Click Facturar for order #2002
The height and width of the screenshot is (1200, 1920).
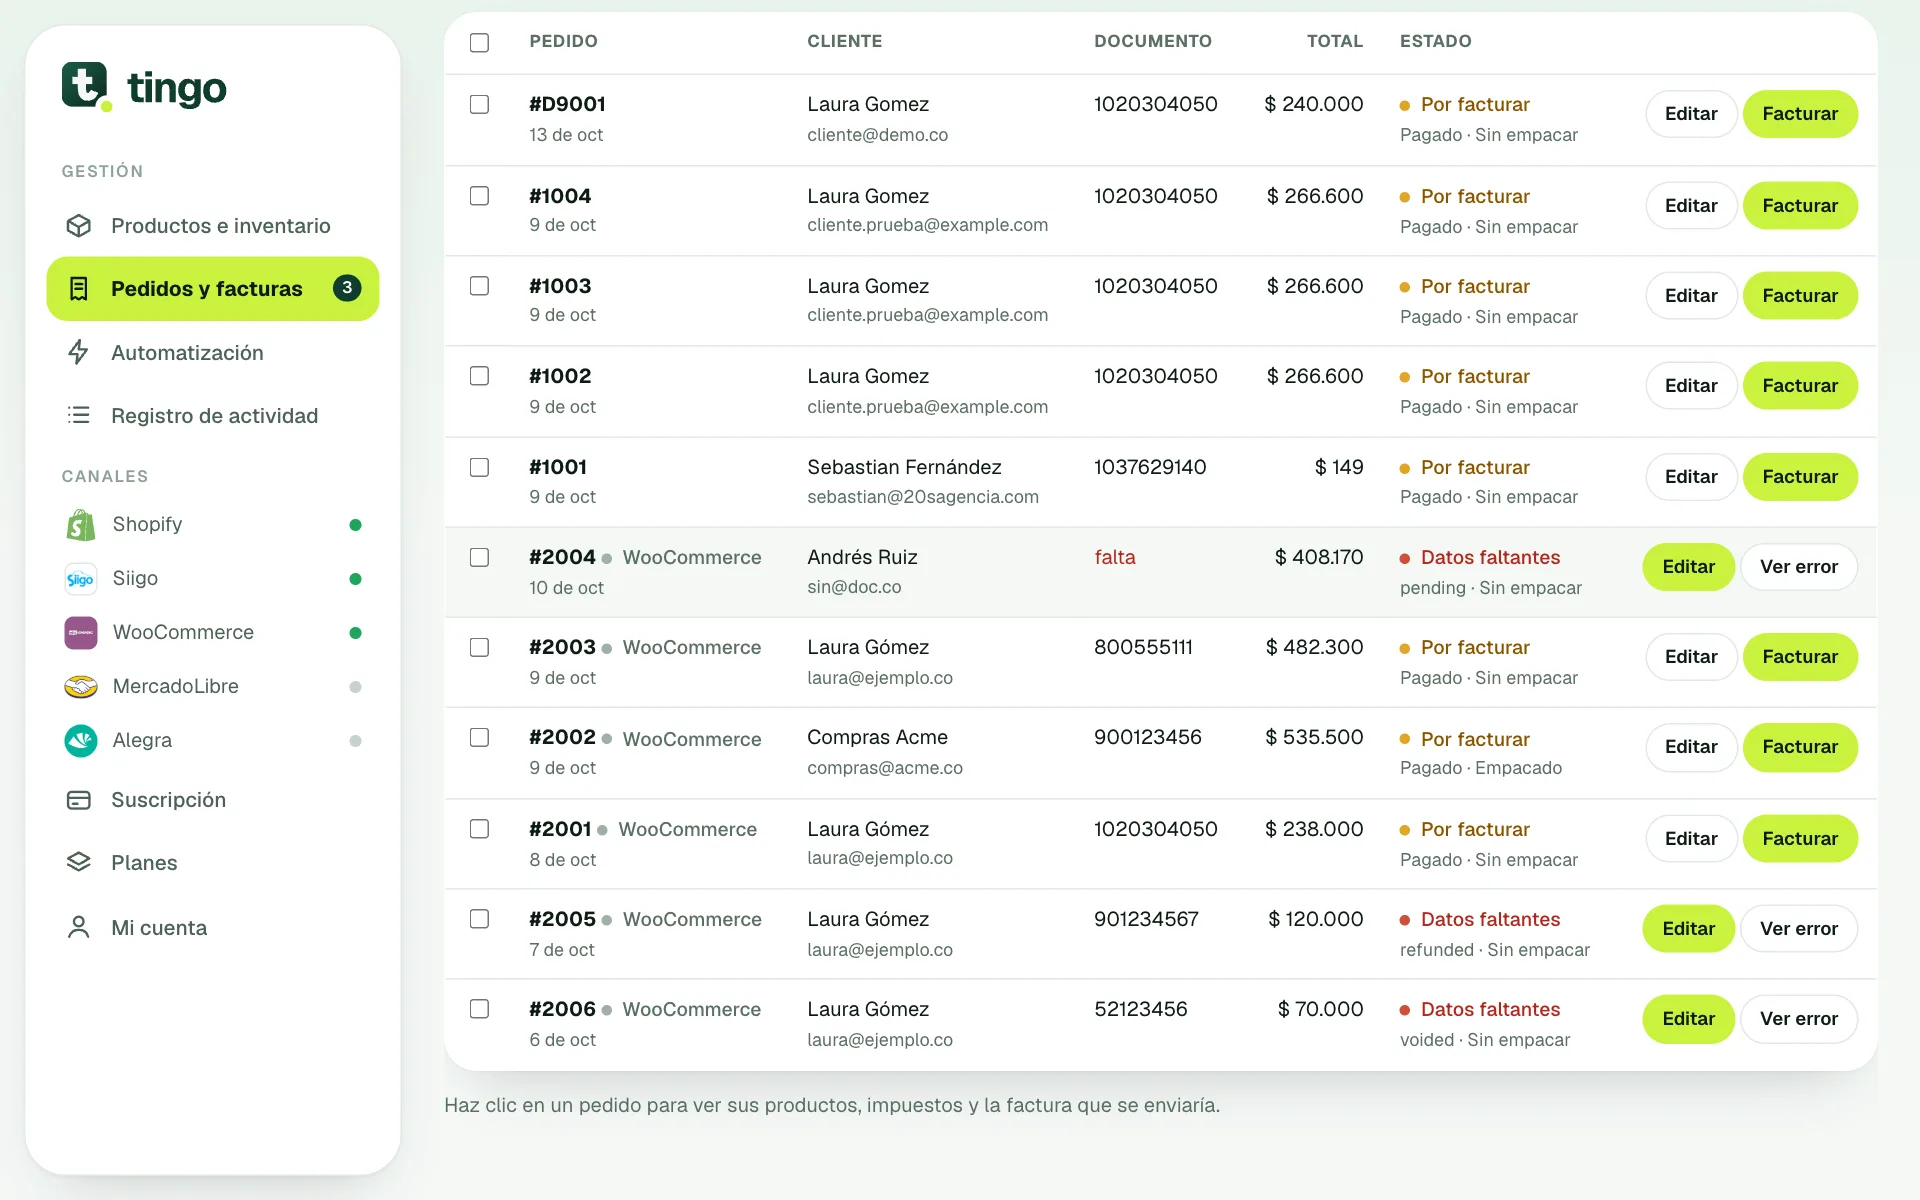pos(1800,747)
